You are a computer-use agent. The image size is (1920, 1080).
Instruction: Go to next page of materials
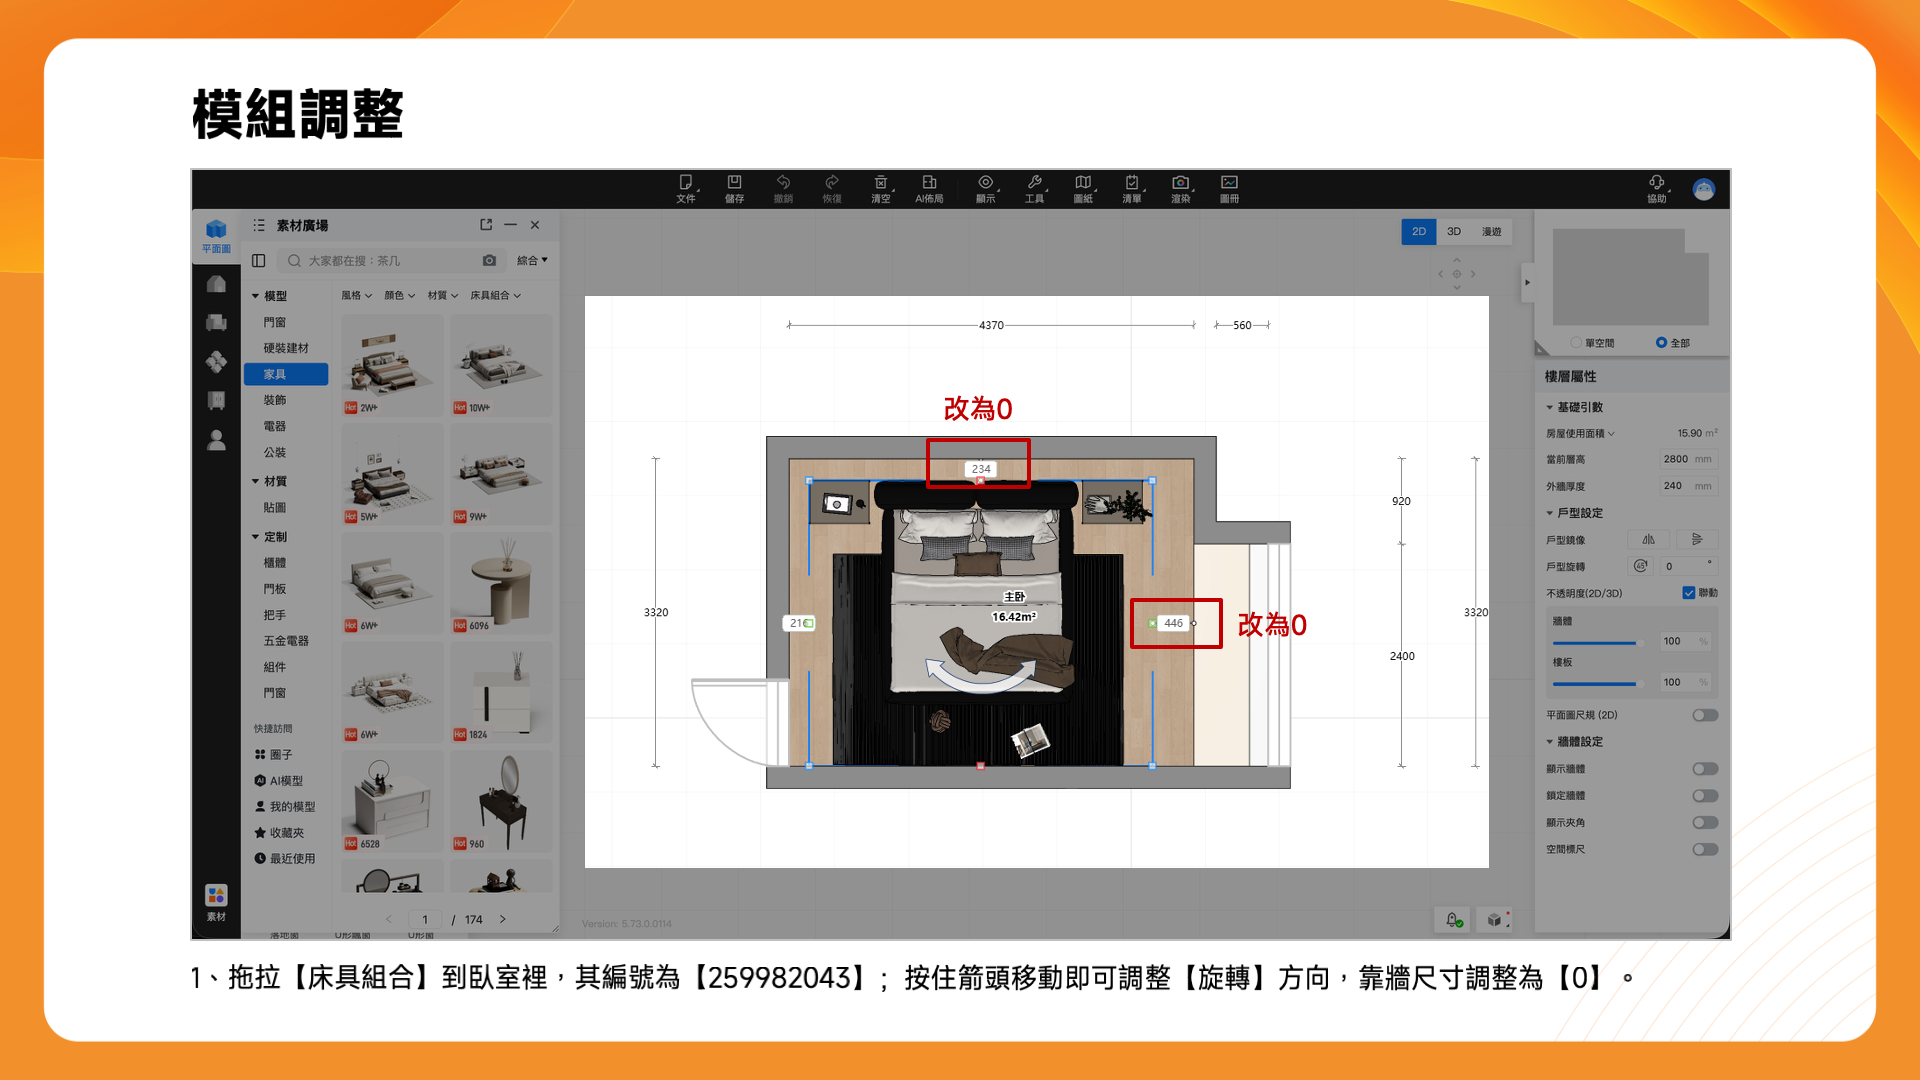click(503, 919)
